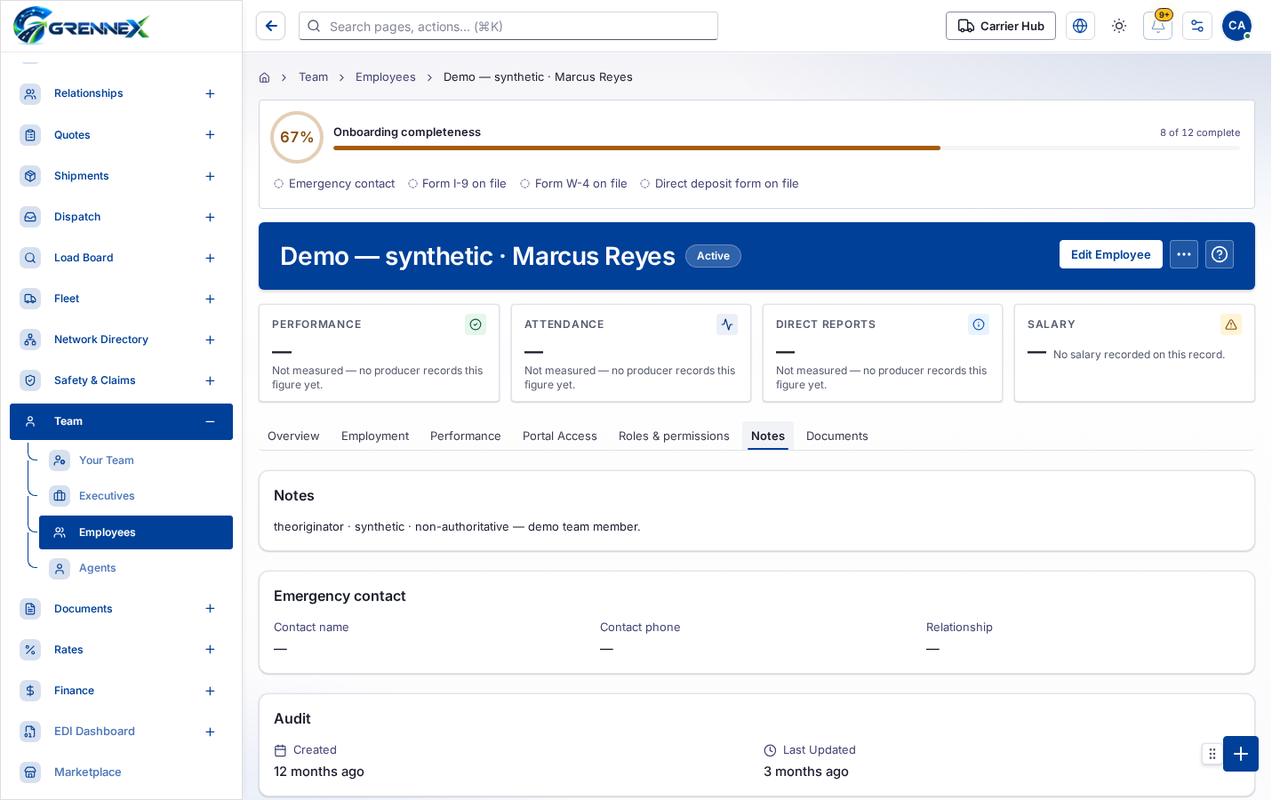Open the Roles & permissions tab

click(x=674, y=436)
